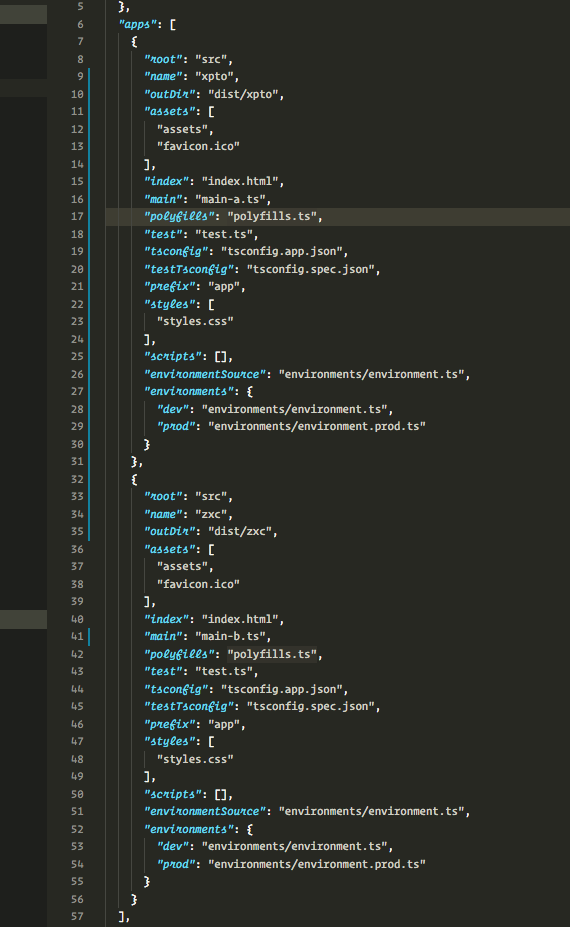The height and width of the screenshot is (927, 570).
Task: Click the "favicon.ico" entry on line 13
Action: click(x=198, y=146)
